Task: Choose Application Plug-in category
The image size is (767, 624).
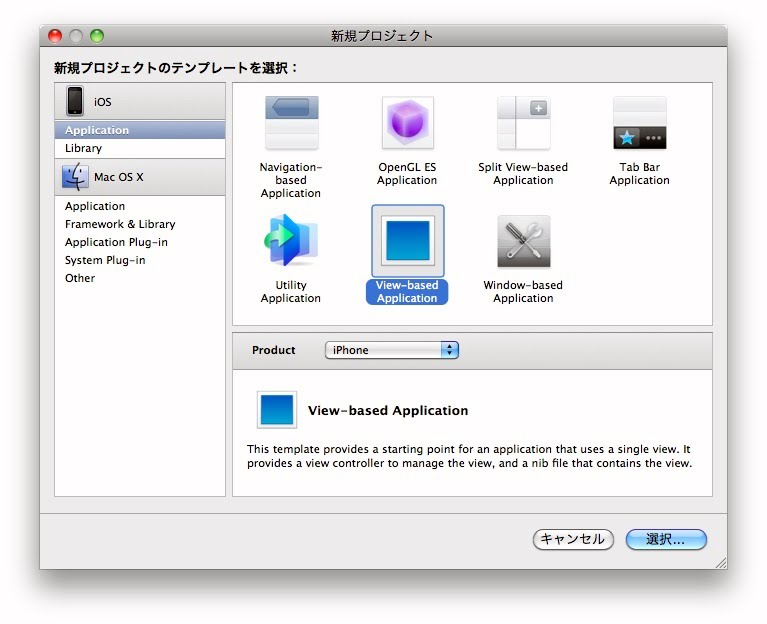Action: pyautogui.click(x=116, y=242)
